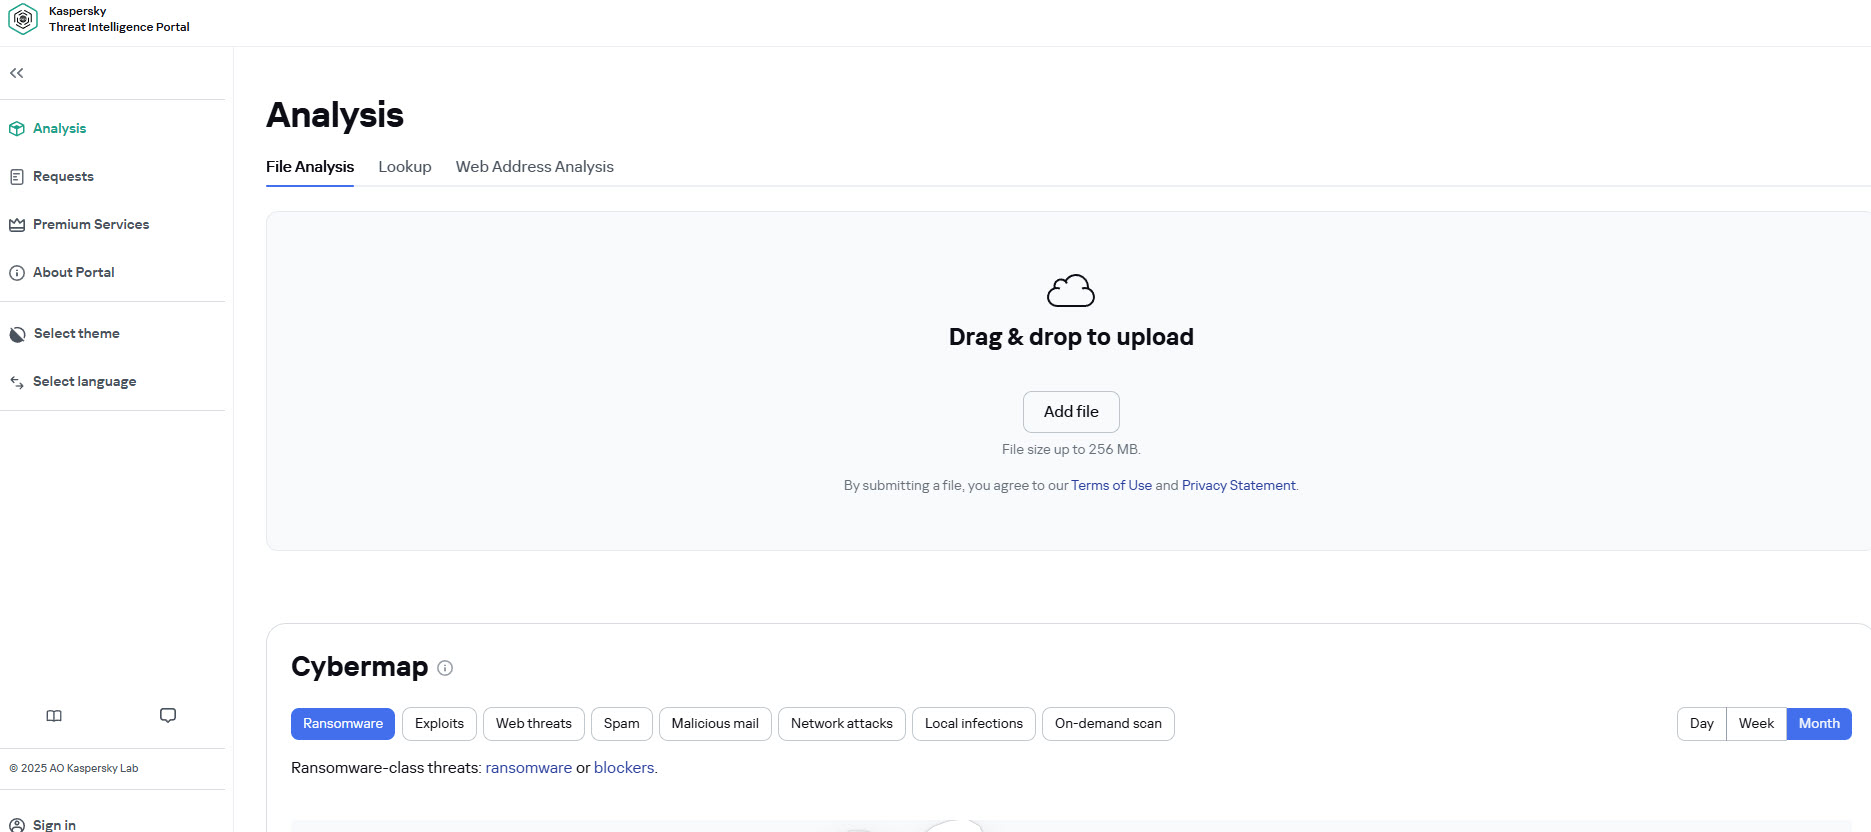Screen dimensions: 1871x832
Task: Switch to the Lookup tab
Action: pyautogui.click(x=404, y=167)
